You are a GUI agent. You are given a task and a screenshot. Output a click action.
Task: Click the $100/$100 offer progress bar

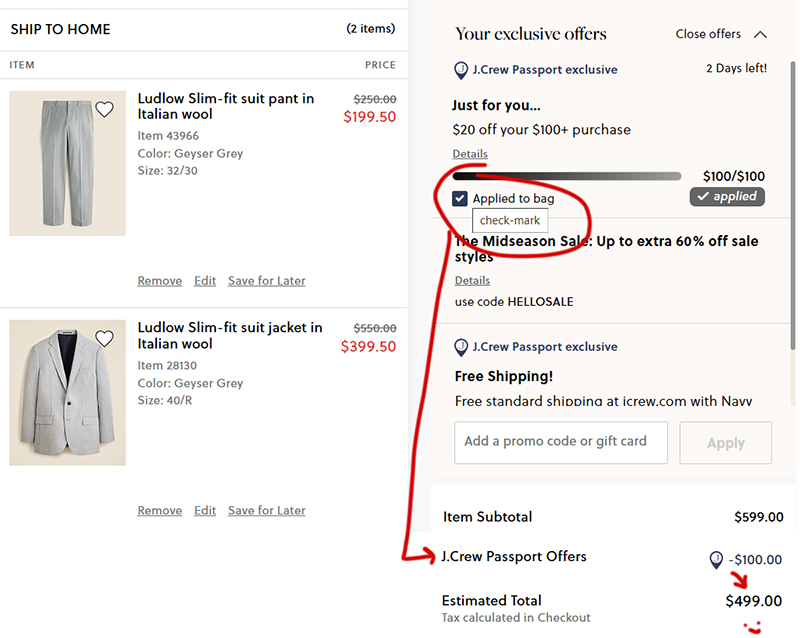566,177
